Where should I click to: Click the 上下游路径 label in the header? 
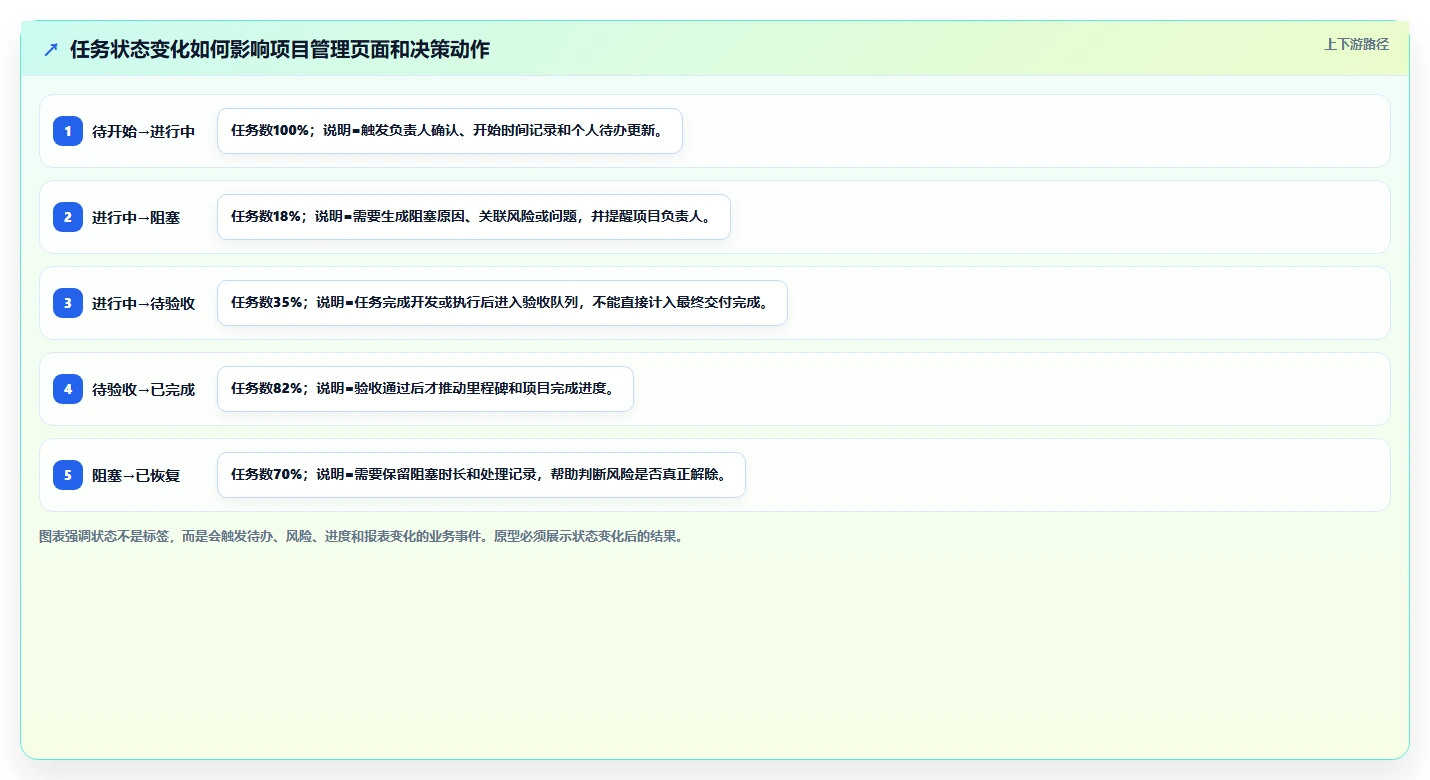click(1356, 44)
